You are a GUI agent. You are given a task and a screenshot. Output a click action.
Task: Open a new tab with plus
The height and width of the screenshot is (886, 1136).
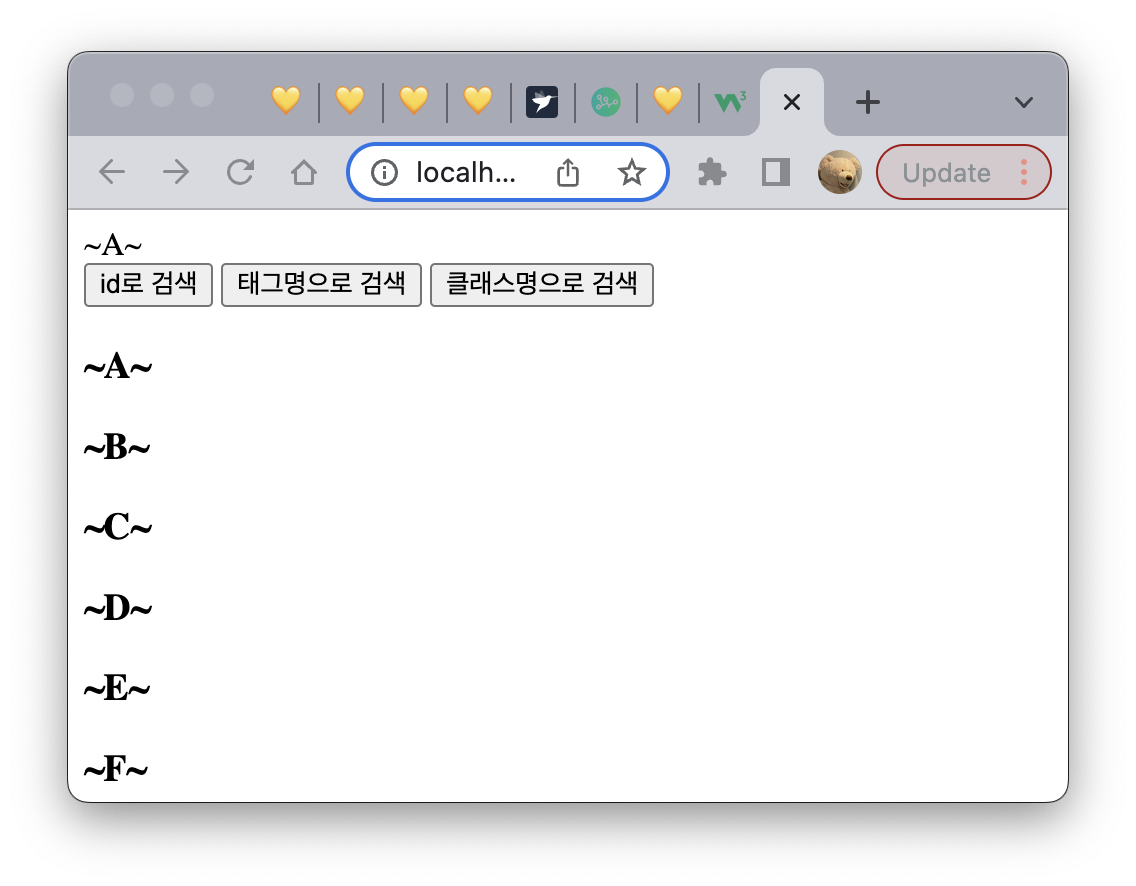click(x=867, y=102)
